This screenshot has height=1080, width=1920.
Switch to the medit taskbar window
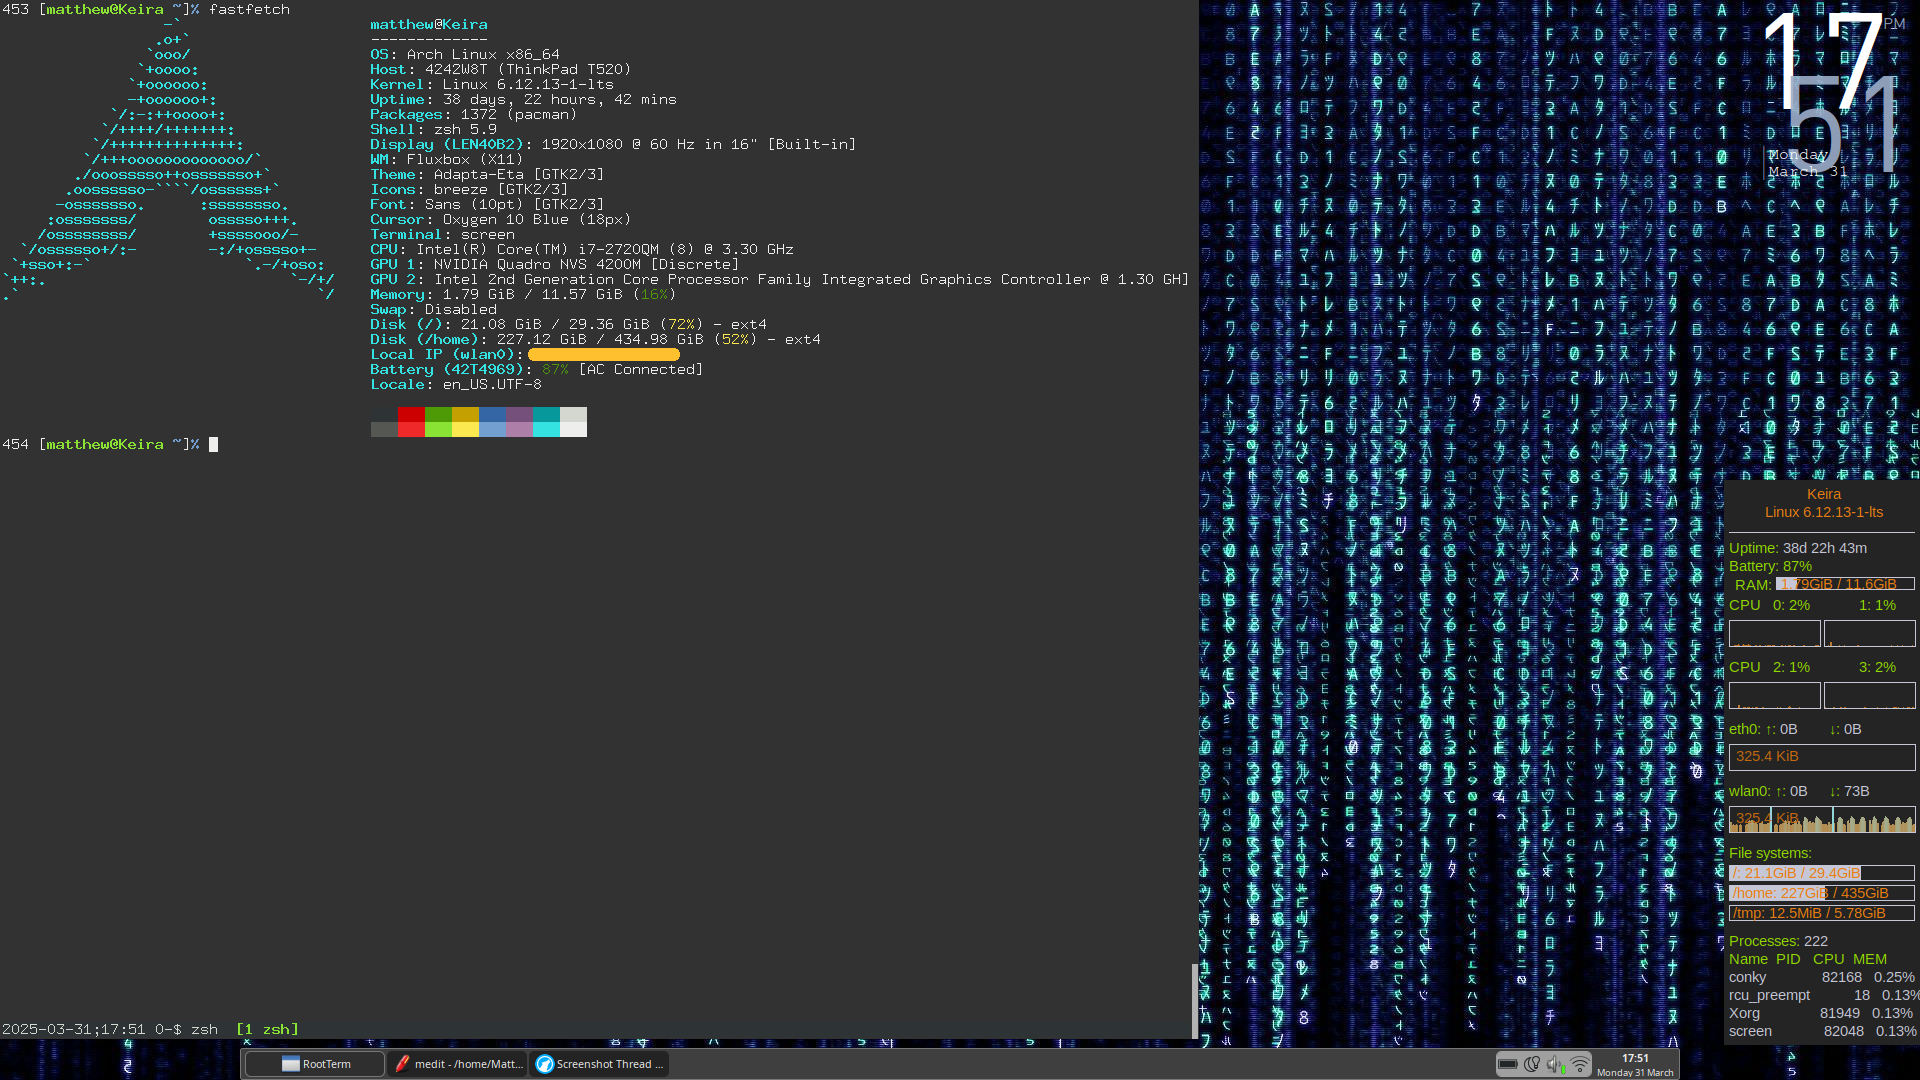459,1064
